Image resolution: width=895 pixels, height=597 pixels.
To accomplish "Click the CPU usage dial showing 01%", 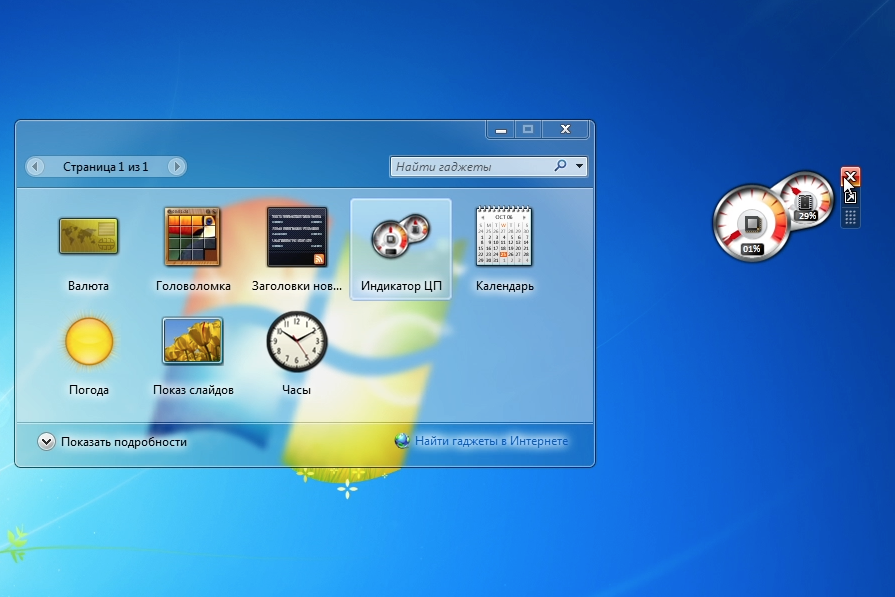I will coord(751,223).
